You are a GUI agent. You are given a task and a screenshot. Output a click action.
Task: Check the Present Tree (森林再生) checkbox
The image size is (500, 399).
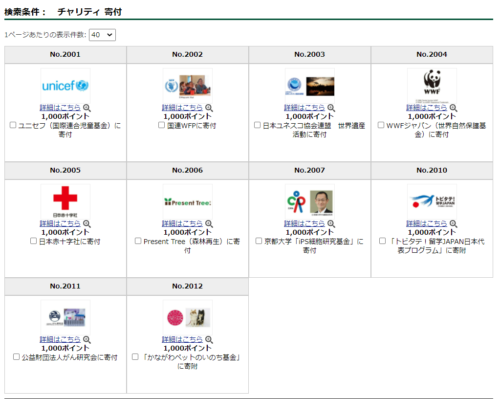pyautogui.click(x=138, y=241)
